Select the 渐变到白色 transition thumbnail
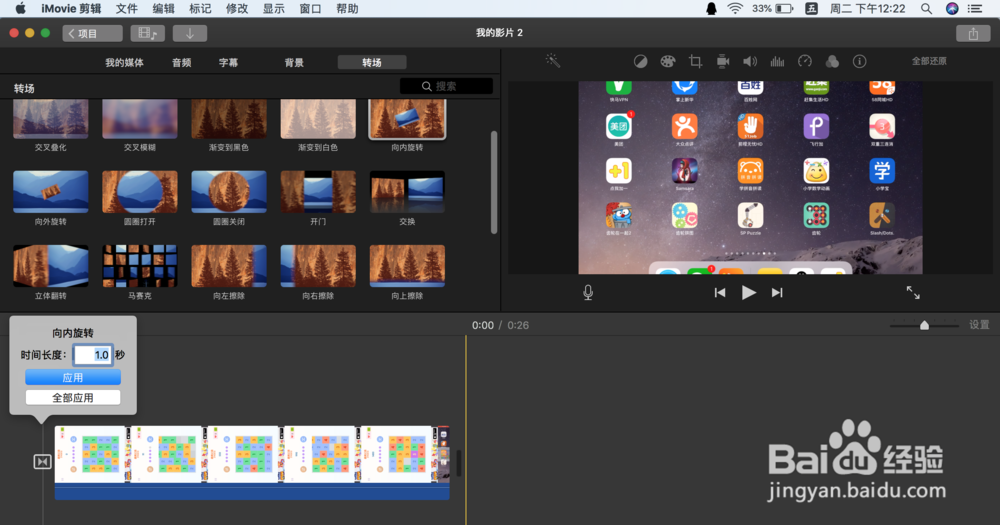Viewport: 1000px width, 525px height. click(318, 119)
